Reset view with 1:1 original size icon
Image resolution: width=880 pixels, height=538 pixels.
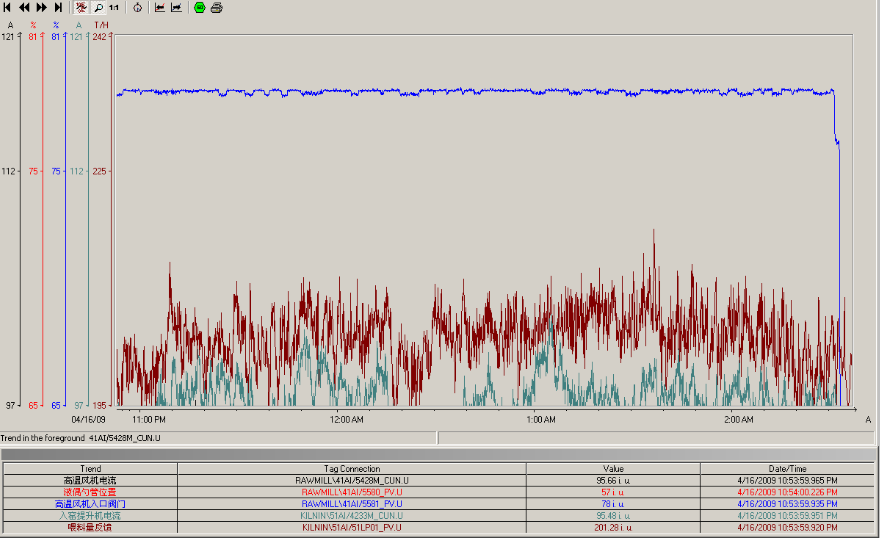coord(113,7)
